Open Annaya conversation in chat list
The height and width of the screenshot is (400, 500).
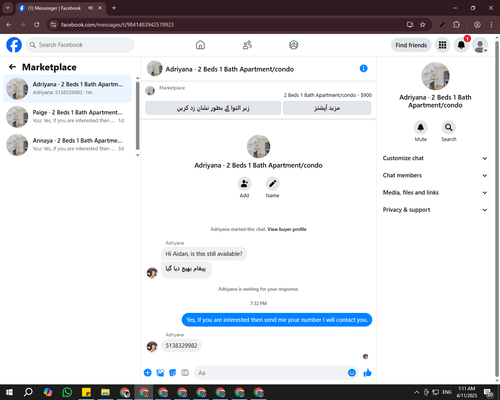(x=67, y=145)
